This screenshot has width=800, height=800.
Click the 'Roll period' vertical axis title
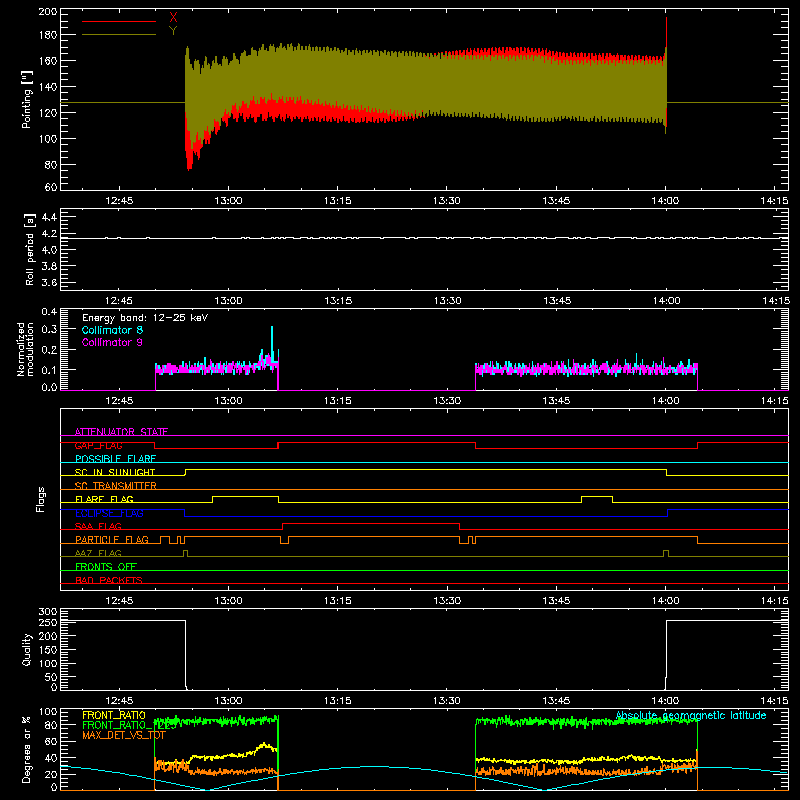click(29, 249)
